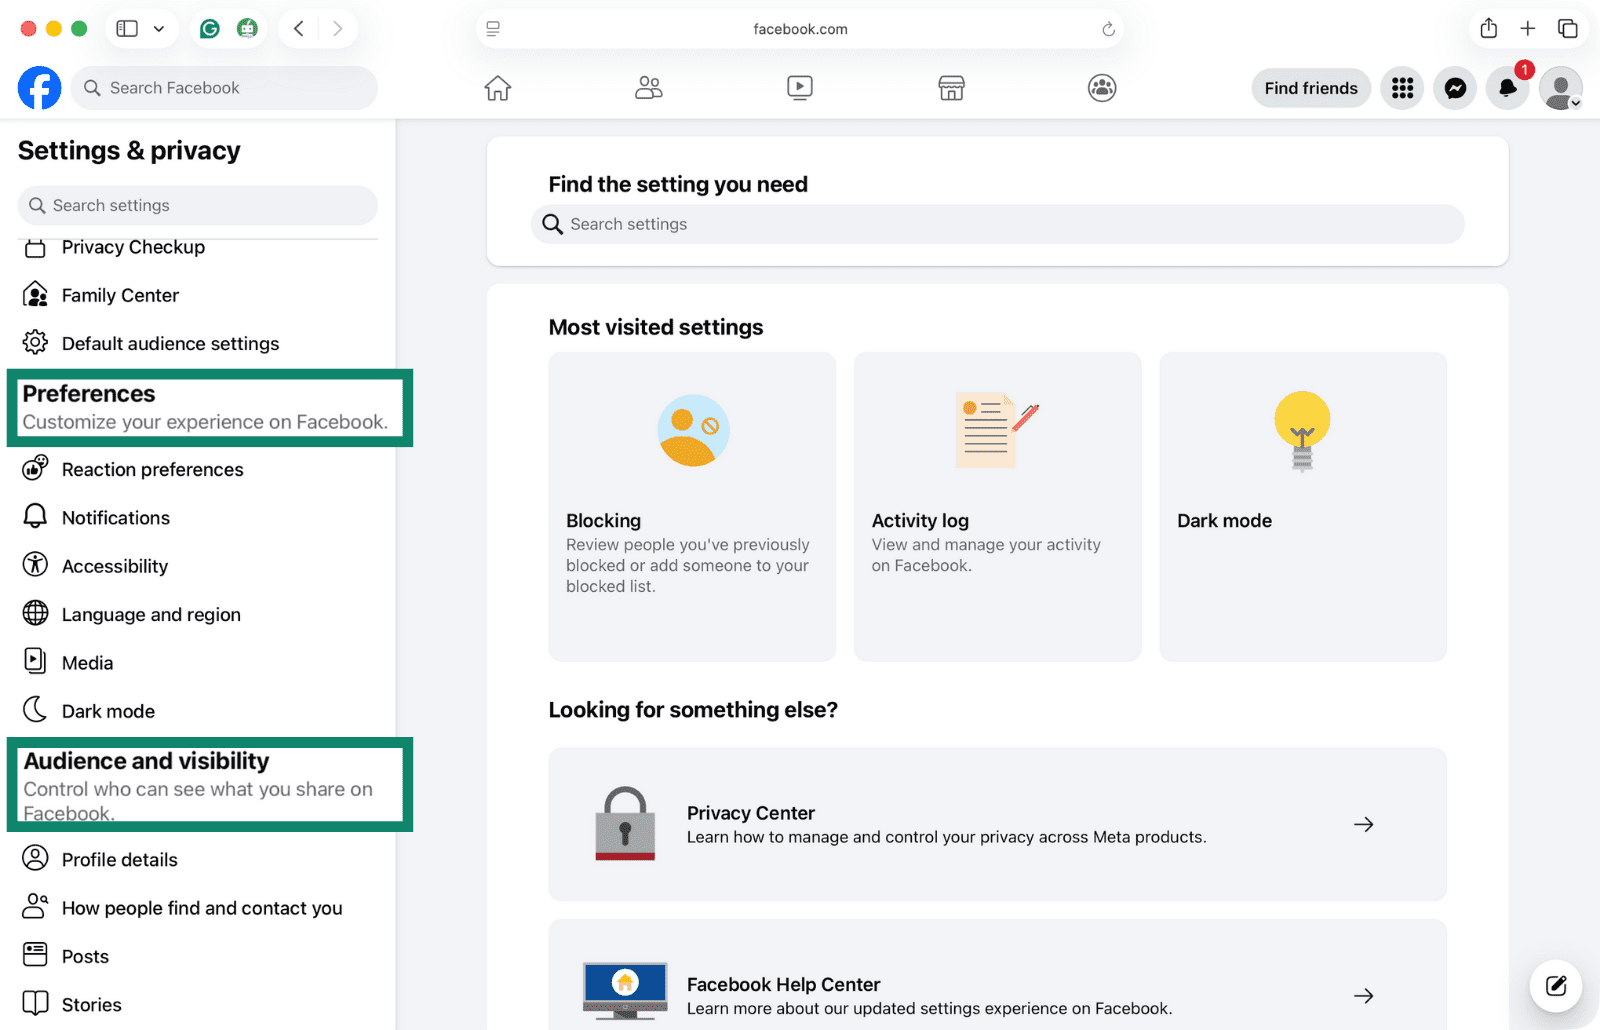The width and height of the screenshot is (1600, 1030).
Task: Open the nine-dot Menu grid icon
Action: [1402, 88]
